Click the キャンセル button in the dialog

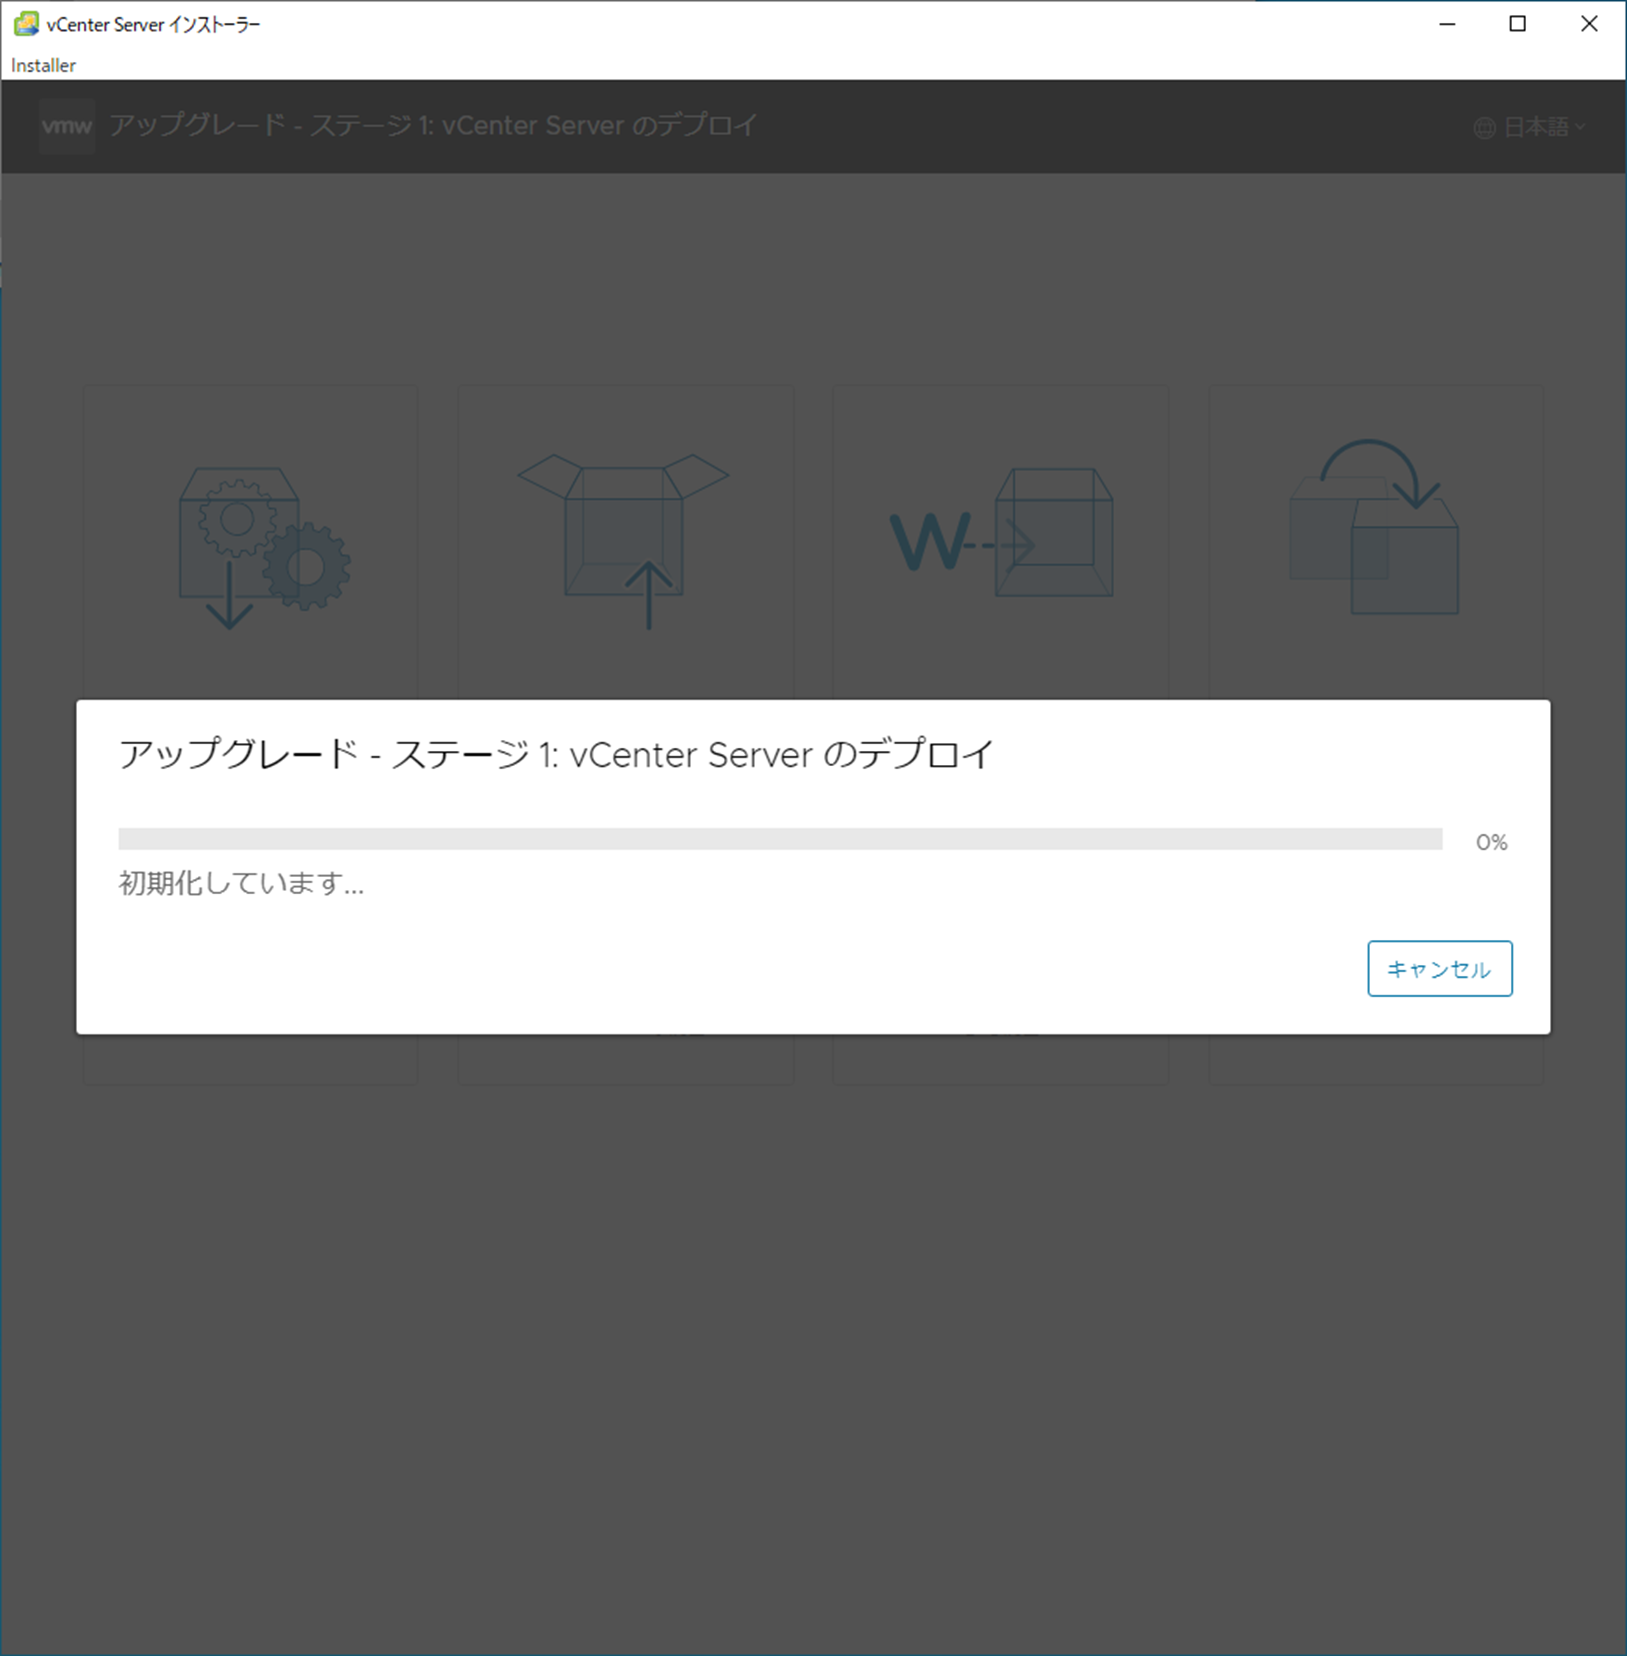pos(1439,968)
